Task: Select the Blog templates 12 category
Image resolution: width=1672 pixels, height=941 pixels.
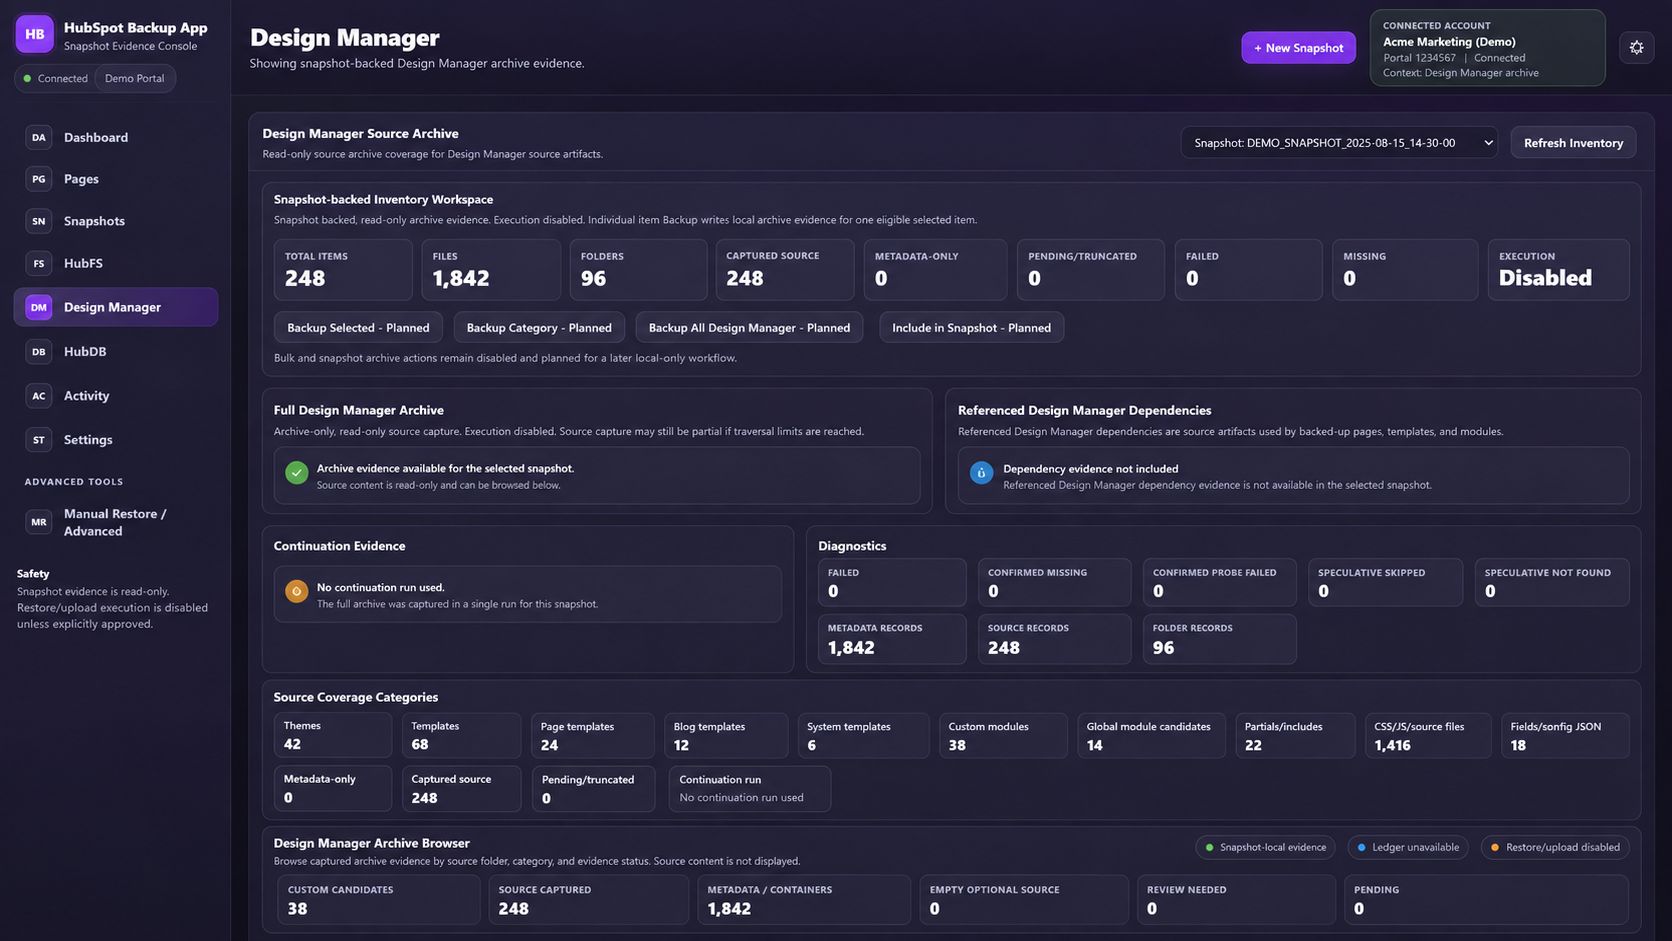Action: click(726, 735)
